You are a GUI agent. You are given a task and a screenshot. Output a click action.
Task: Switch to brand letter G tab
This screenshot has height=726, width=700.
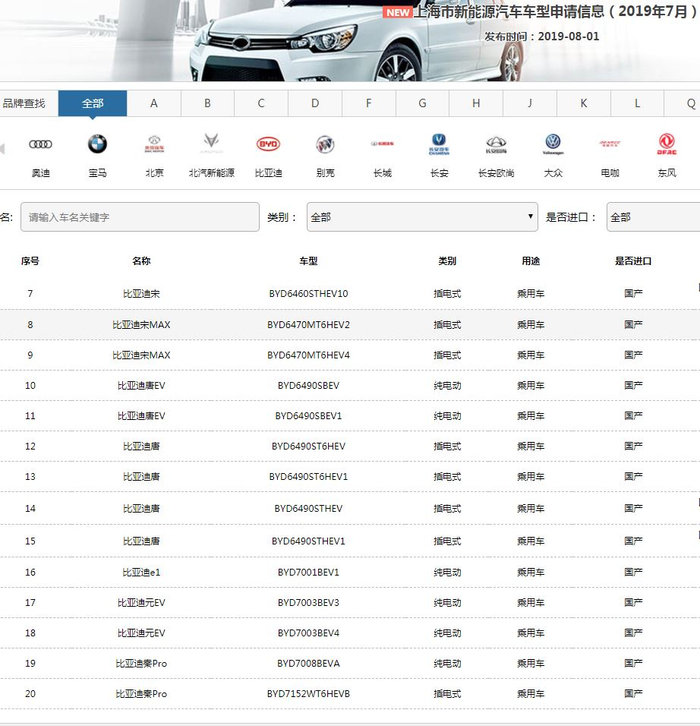[x=422, y=103]
